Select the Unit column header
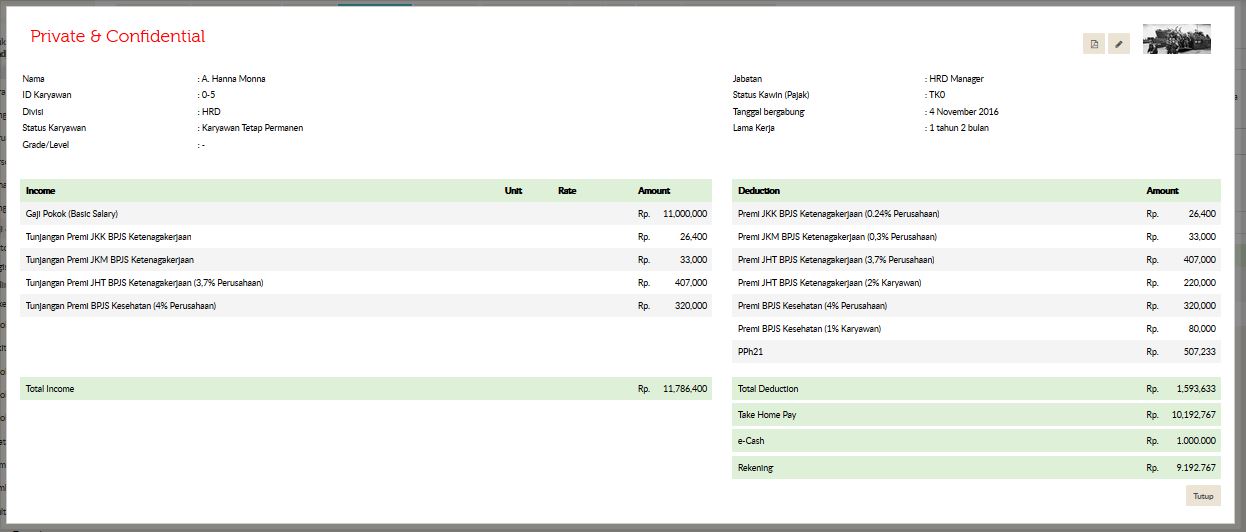Viewport: 1246px width, 532px height. click(x=514, y=191)
